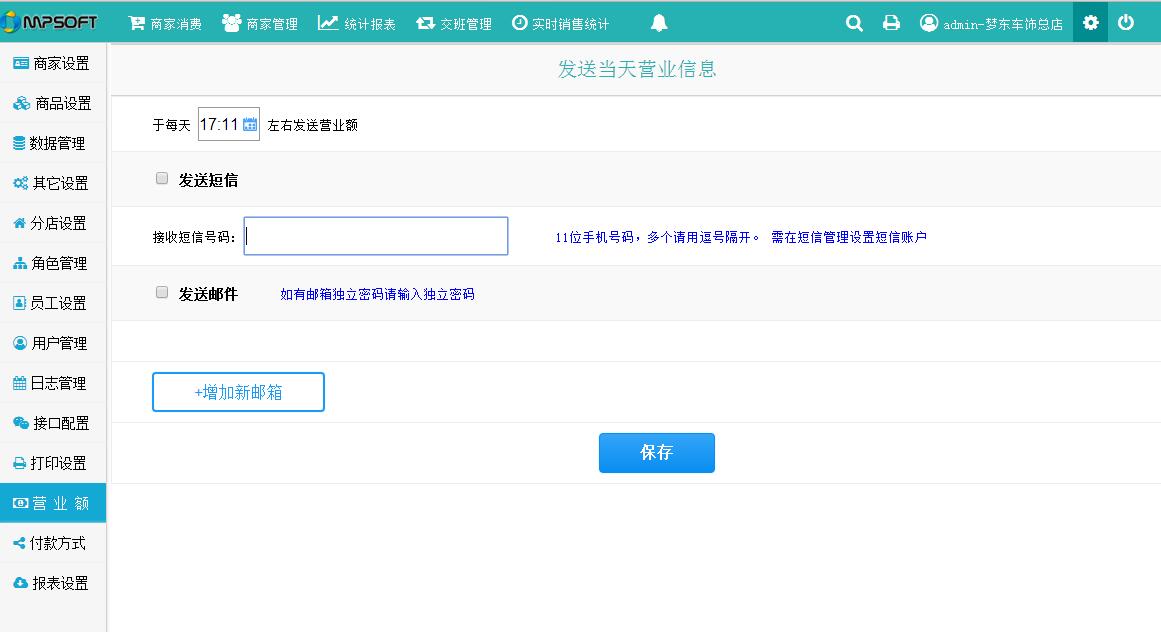Click the +增加新邮箱 button
Image resolution: width=1161 pixels, height=632 pixels.
pos(238,392)
